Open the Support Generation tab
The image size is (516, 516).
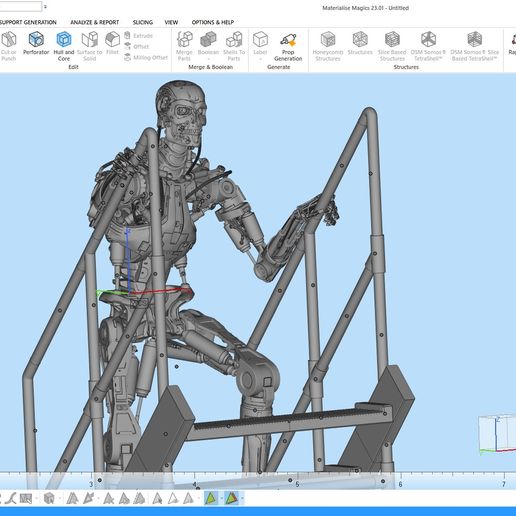pos(28,22)
